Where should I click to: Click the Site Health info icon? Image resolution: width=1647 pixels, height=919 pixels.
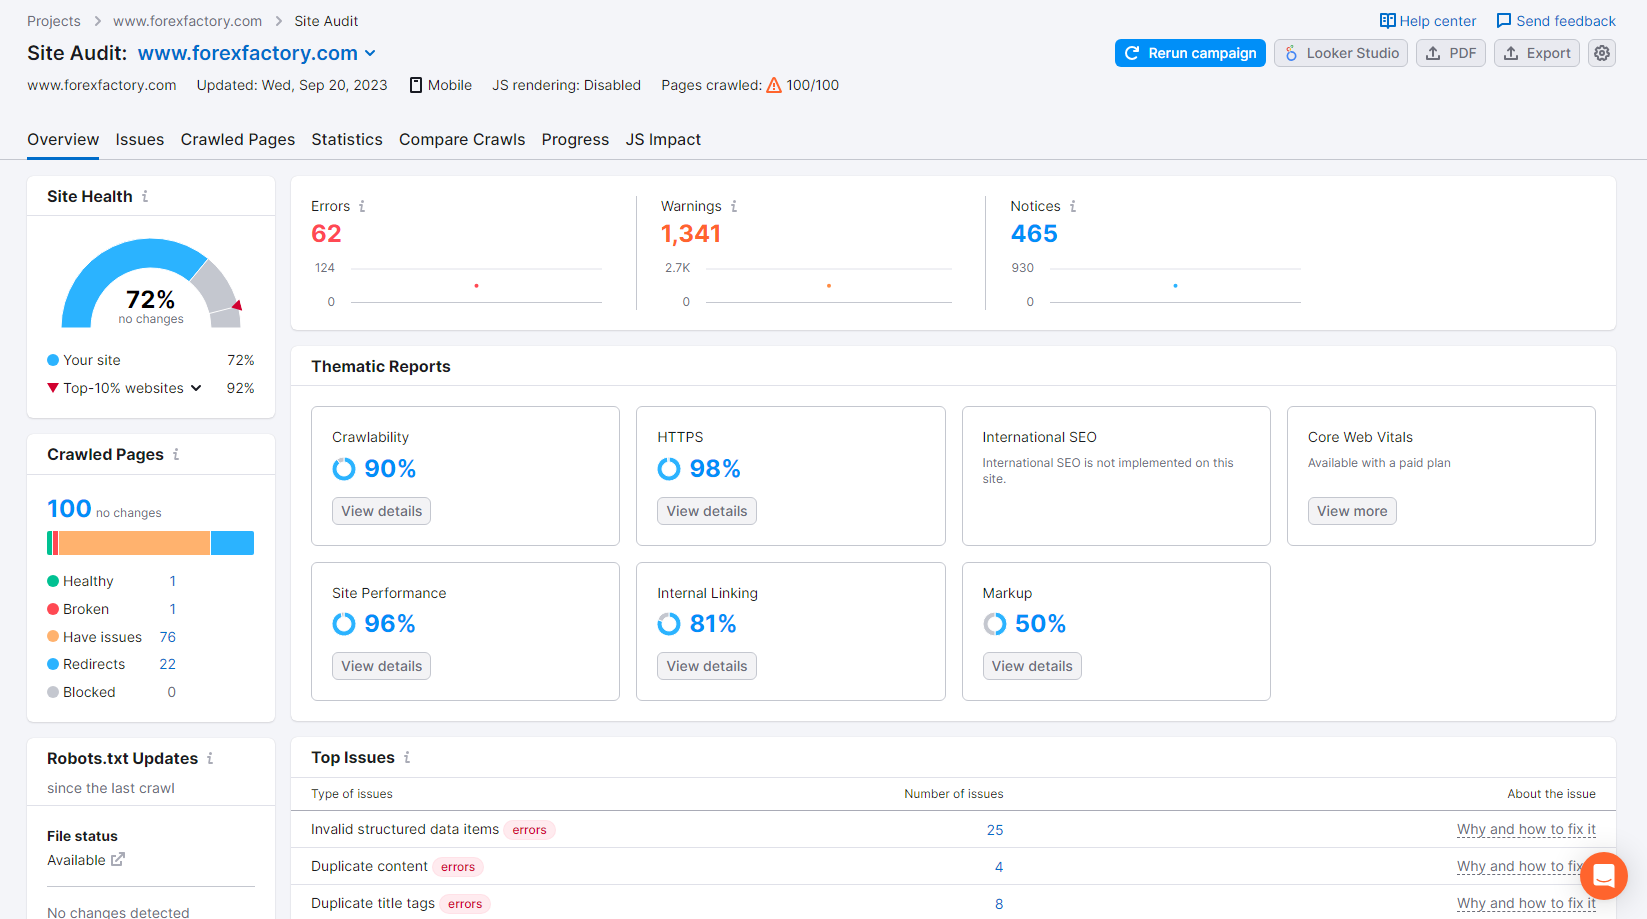tap(145, 196)
